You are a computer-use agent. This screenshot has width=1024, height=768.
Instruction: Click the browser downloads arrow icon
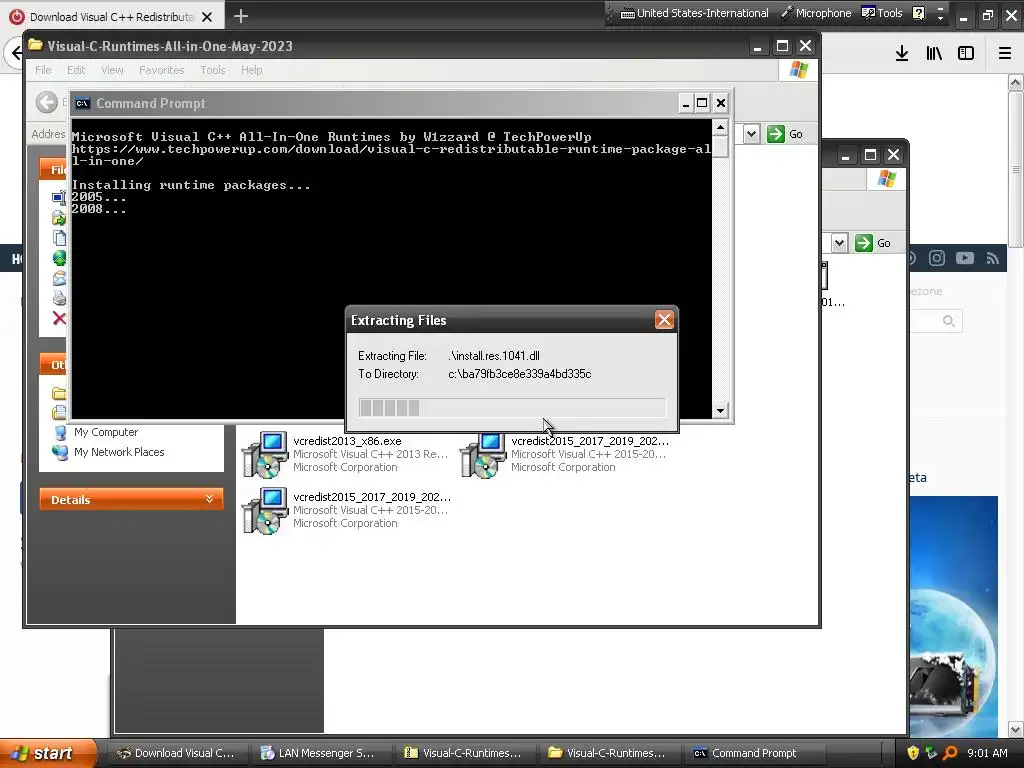coord(902,54)
